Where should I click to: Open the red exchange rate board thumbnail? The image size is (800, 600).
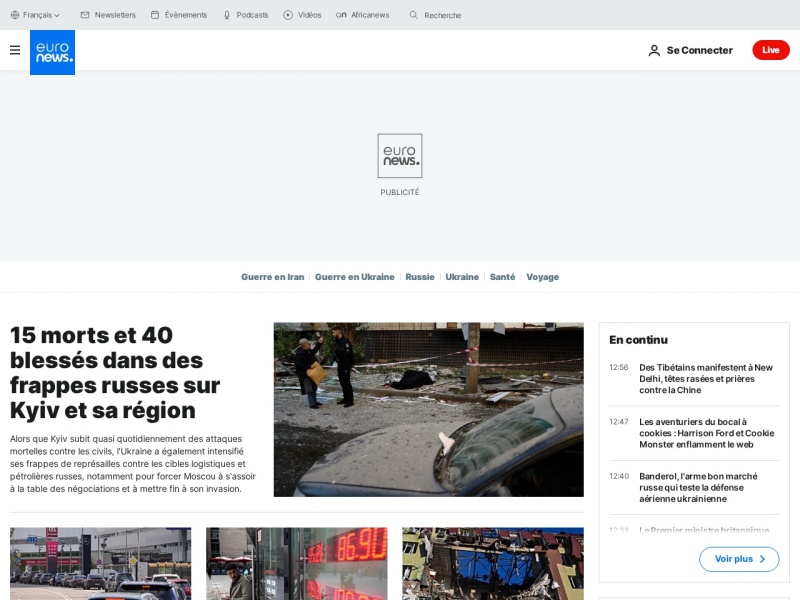coord(296,564)
